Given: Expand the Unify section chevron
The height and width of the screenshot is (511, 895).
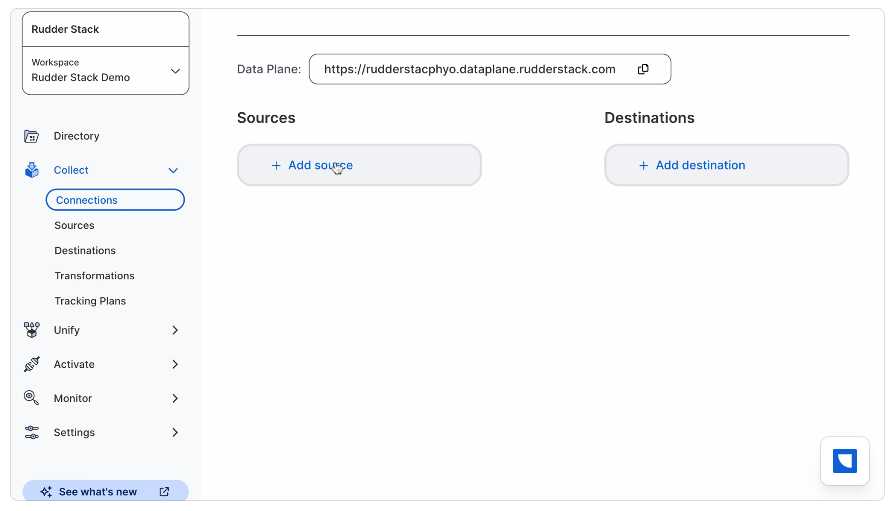Looking at the screenshot, I should coord(175,330).
